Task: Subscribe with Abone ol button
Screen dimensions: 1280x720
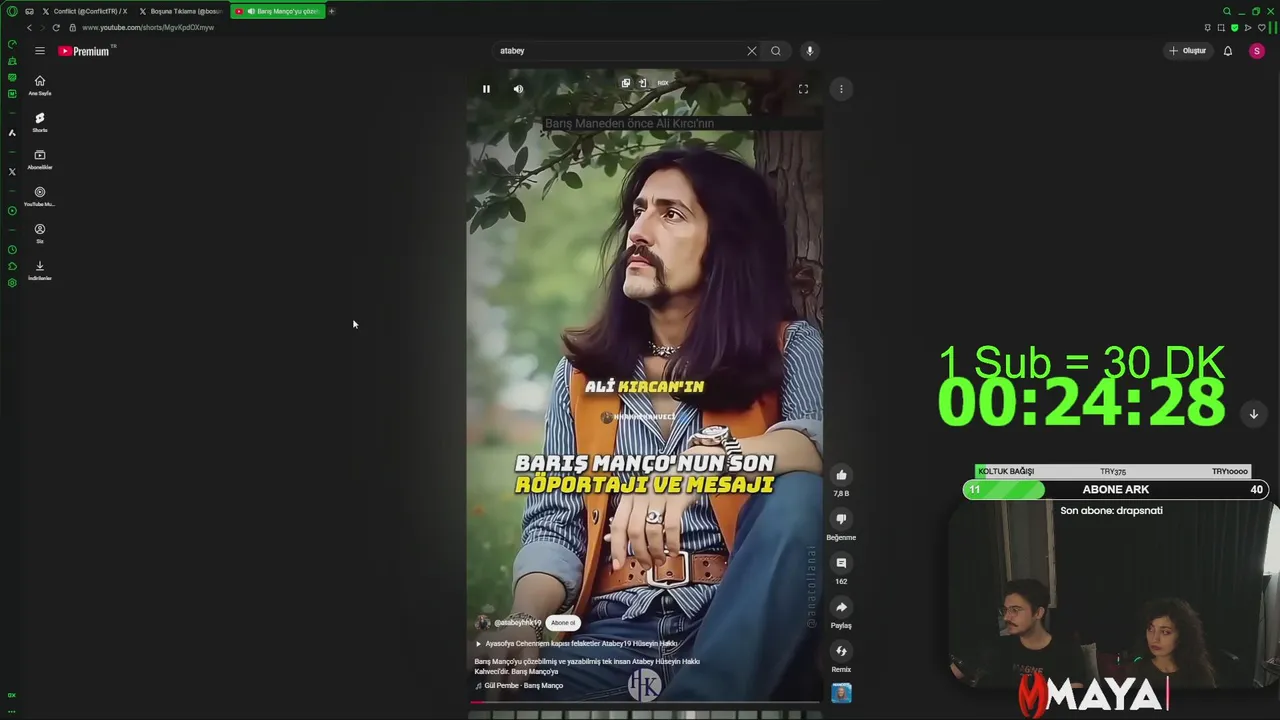Action: tap(563, 623)
